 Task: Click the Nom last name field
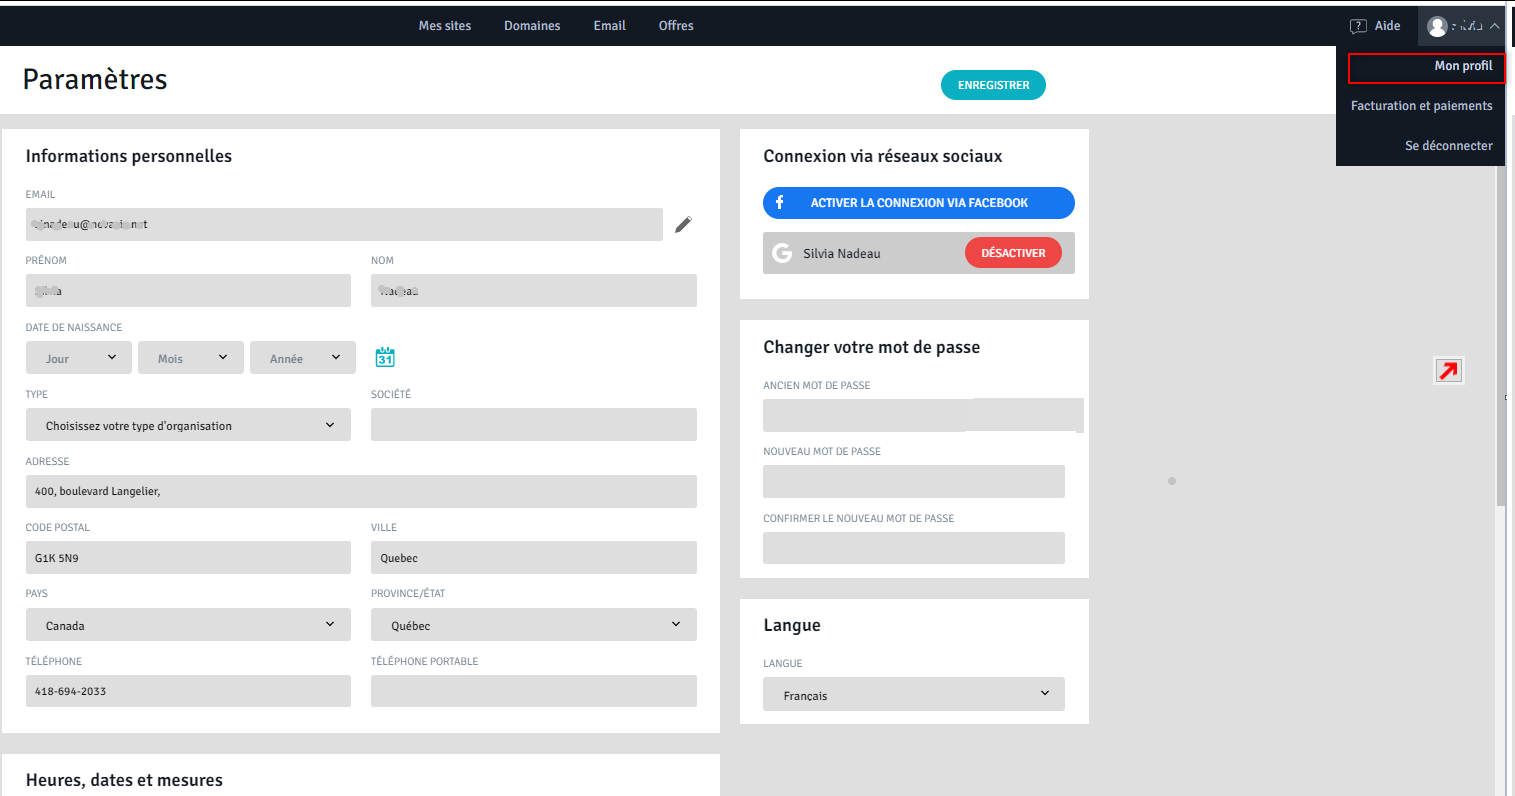534,291
